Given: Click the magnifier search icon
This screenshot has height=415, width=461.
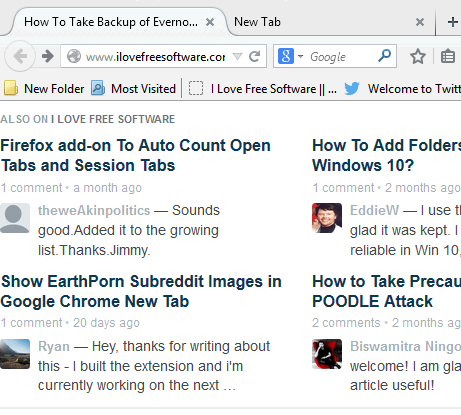Looking at the screenshot, I should [x=384, y=56].
